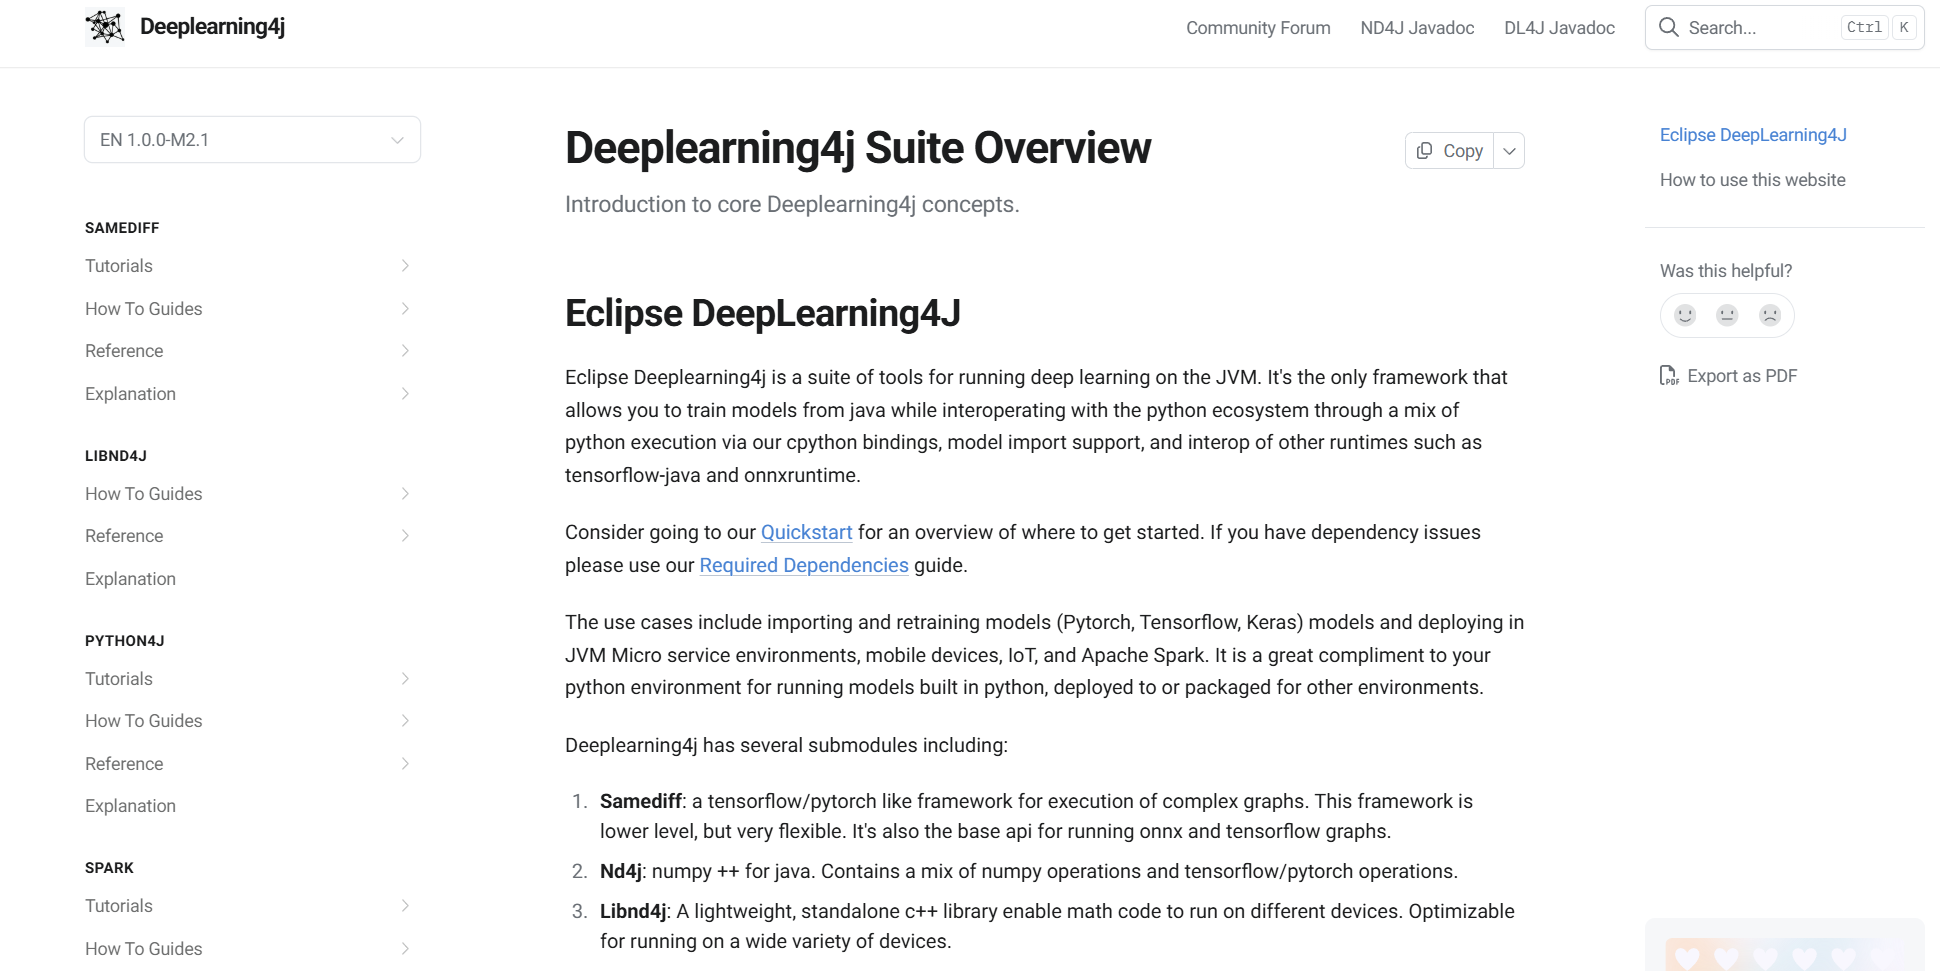
Task: Expand Samediff How To Guides chevron
Action: click(405, 309)
